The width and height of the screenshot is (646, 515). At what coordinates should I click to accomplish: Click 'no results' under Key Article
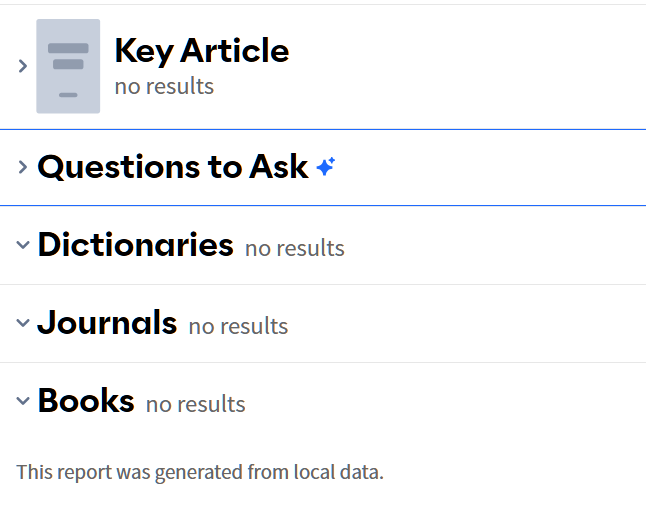pyautogui.click(x=164, y=87)
